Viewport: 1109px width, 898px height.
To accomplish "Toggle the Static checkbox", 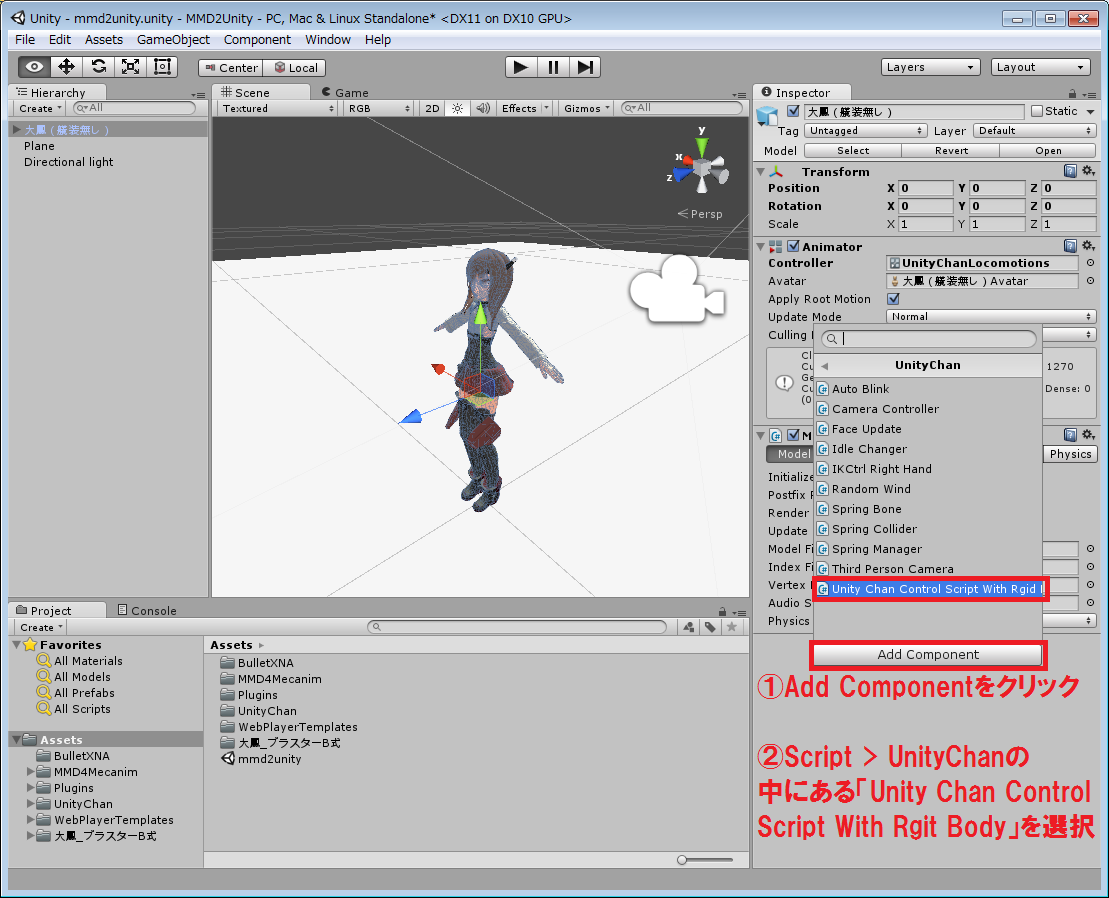I will [x=1037, y=111].
